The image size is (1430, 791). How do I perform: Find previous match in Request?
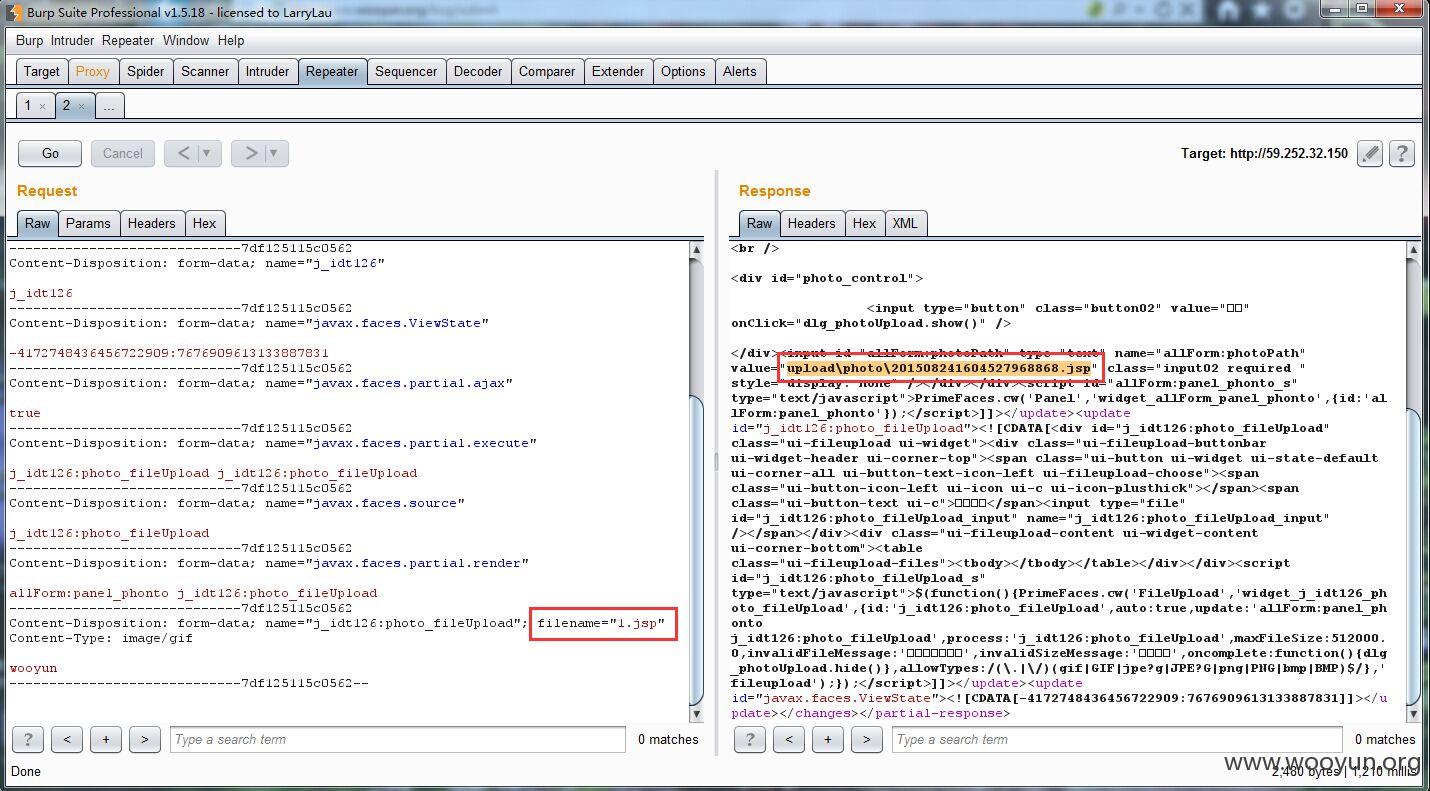(x=67, y=739)
